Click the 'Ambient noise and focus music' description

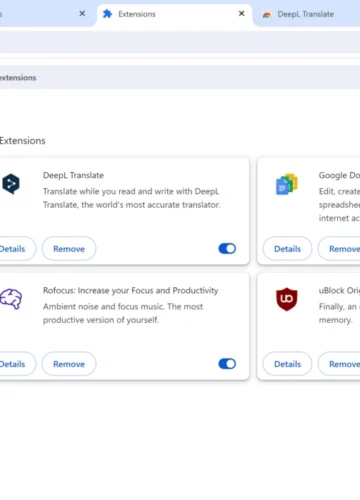[123, 313]
